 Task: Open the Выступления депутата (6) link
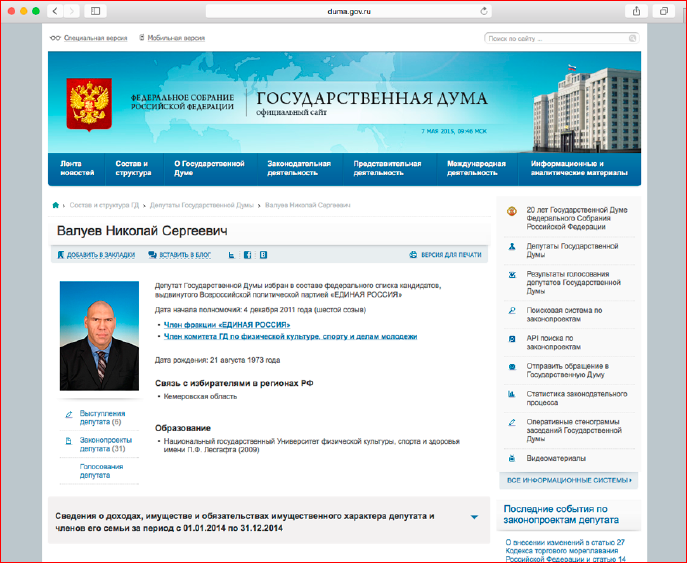[102, 418]
